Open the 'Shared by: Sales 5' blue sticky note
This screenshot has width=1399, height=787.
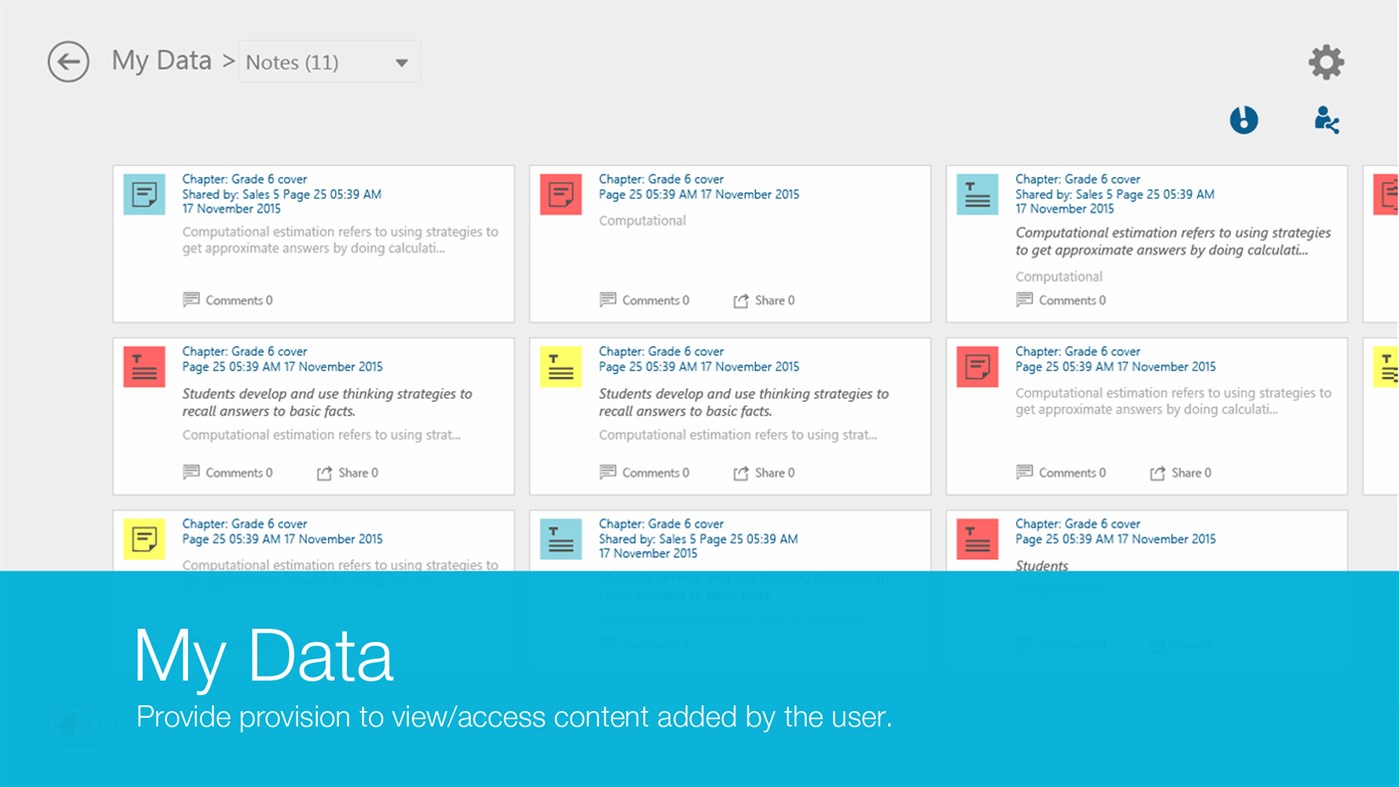pyautogui.click(x=281, y=194)
